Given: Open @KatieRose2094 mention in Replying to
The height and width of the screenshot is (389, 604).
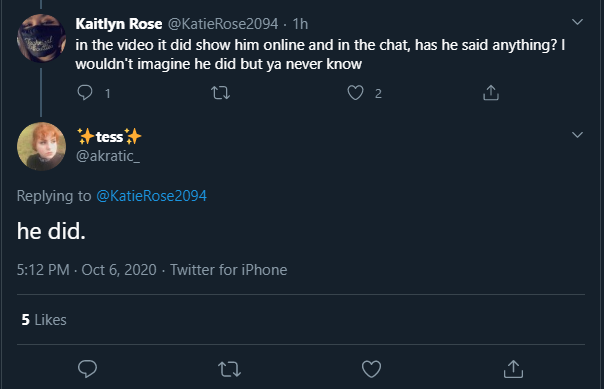Looking at the screenshot, I should (x=151, y=196).
